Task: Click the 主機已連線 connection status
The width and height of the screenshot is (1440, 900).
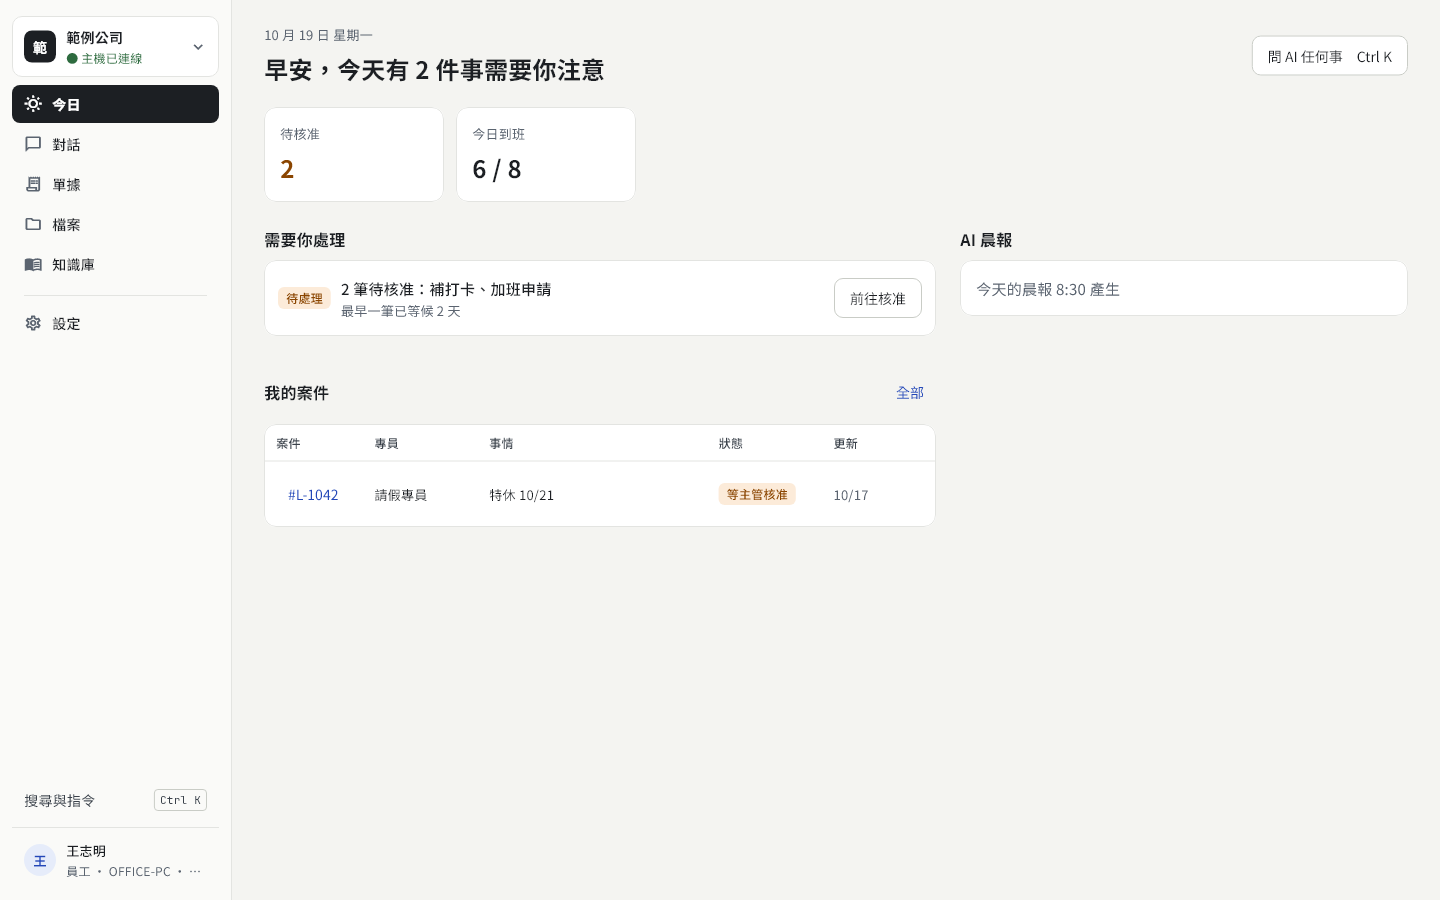Action: [x=105, y=59]
